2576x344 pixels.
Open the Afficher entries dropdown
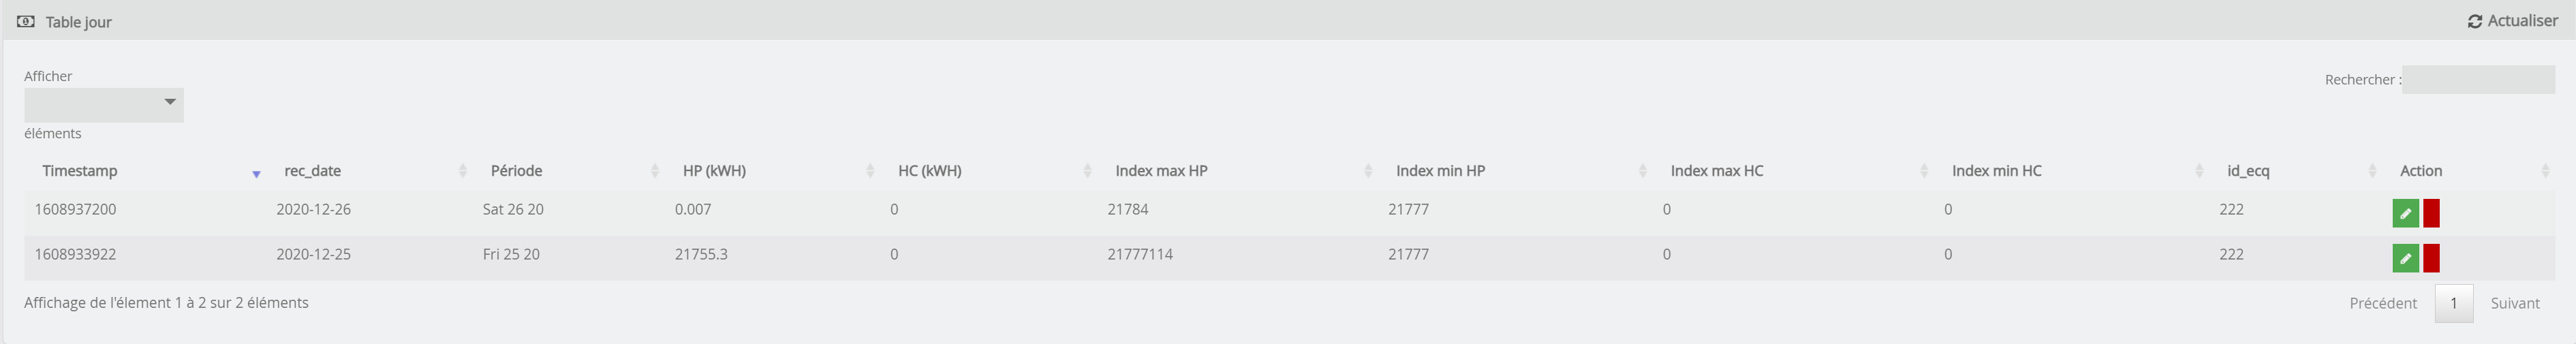pyautogui.click(x=104, y=105)
